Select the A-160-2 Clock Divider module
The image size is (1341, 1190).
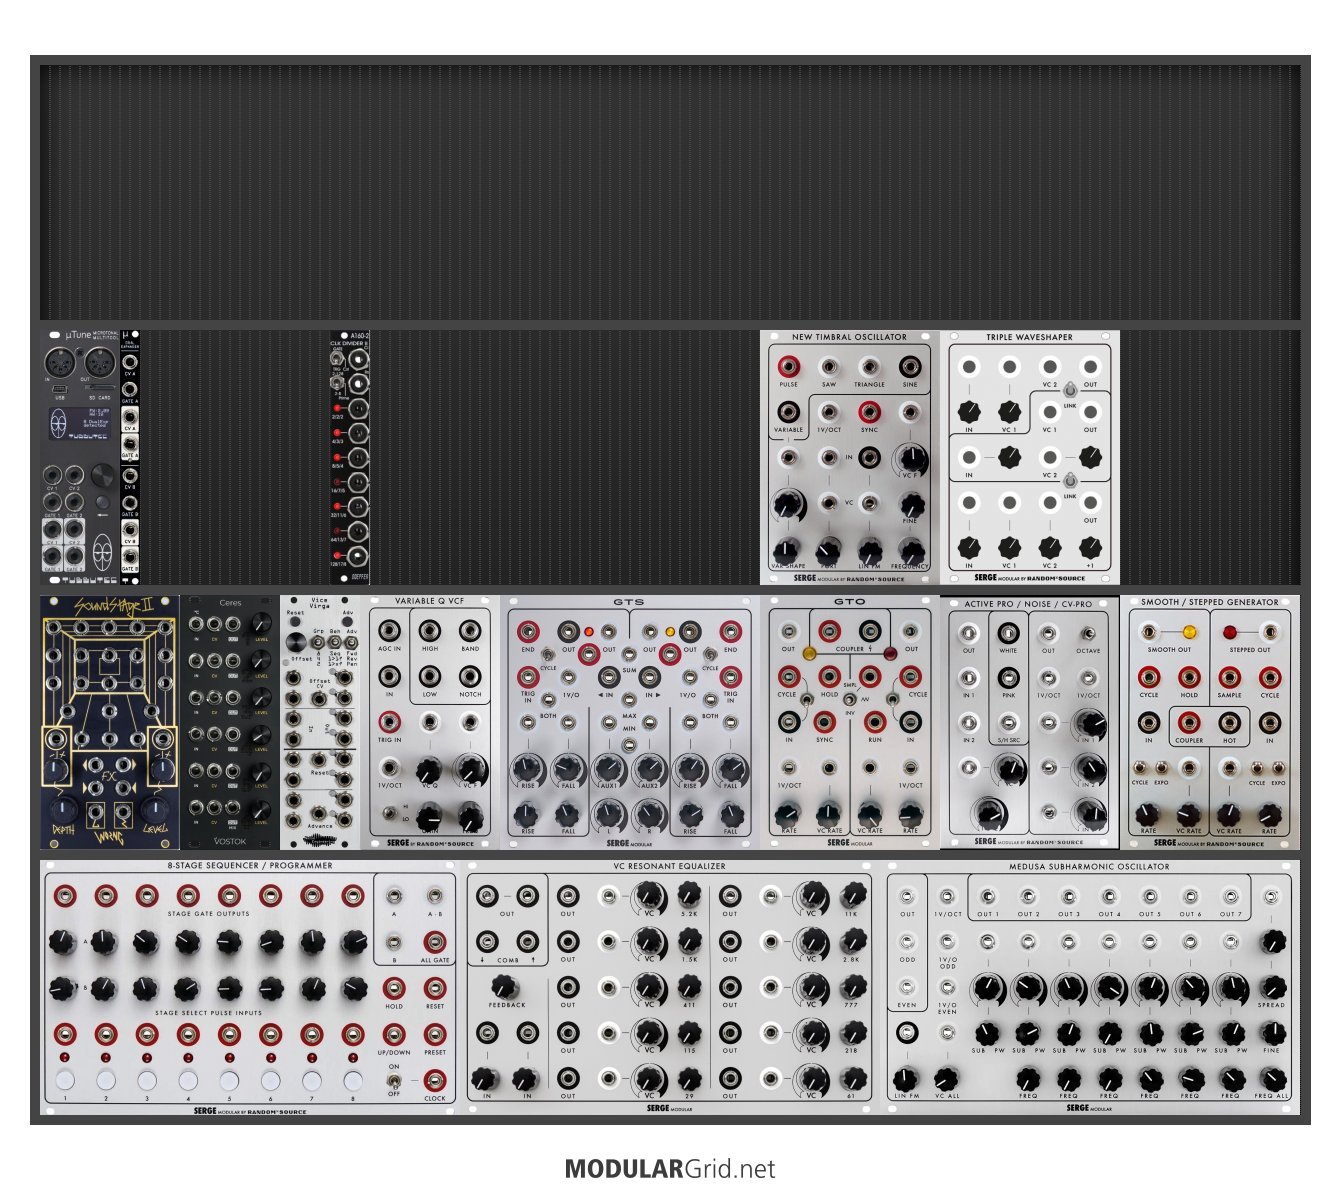click(350, 457)
